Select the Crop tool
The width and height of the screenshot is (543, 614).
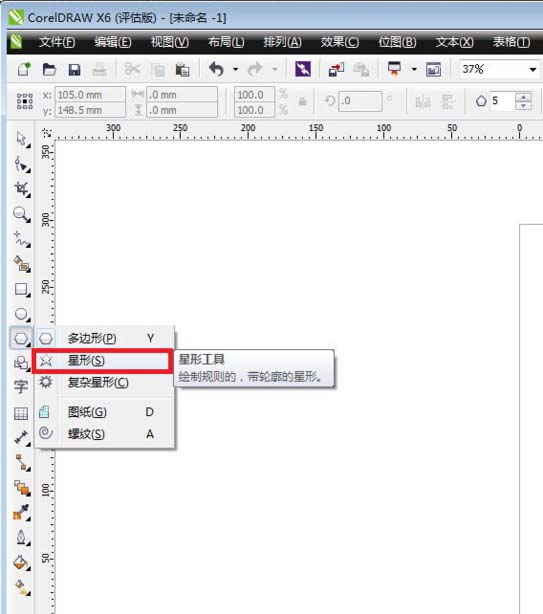point(22,190)
